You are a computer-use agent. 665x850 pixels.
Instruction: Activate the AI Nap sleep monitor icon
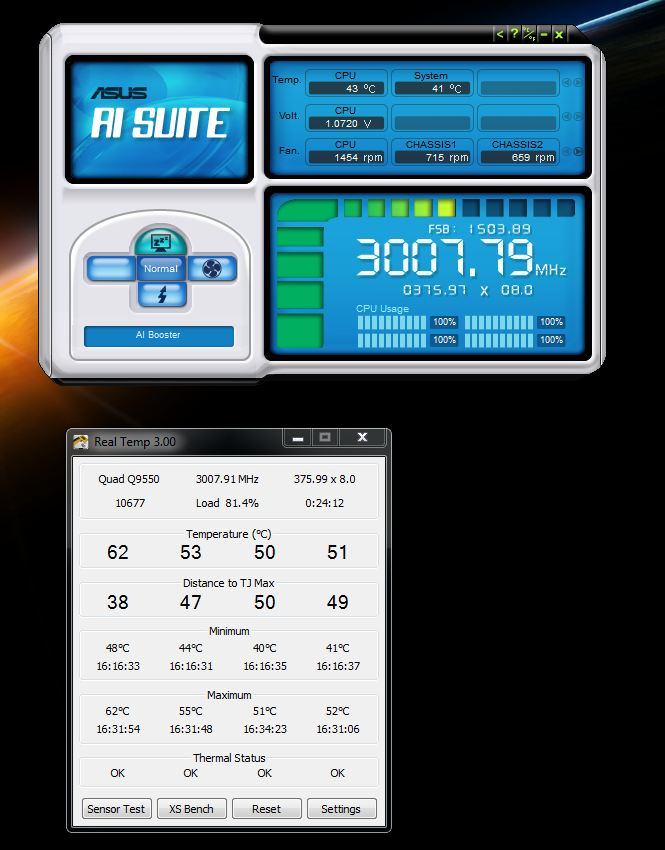coord(160,242)
